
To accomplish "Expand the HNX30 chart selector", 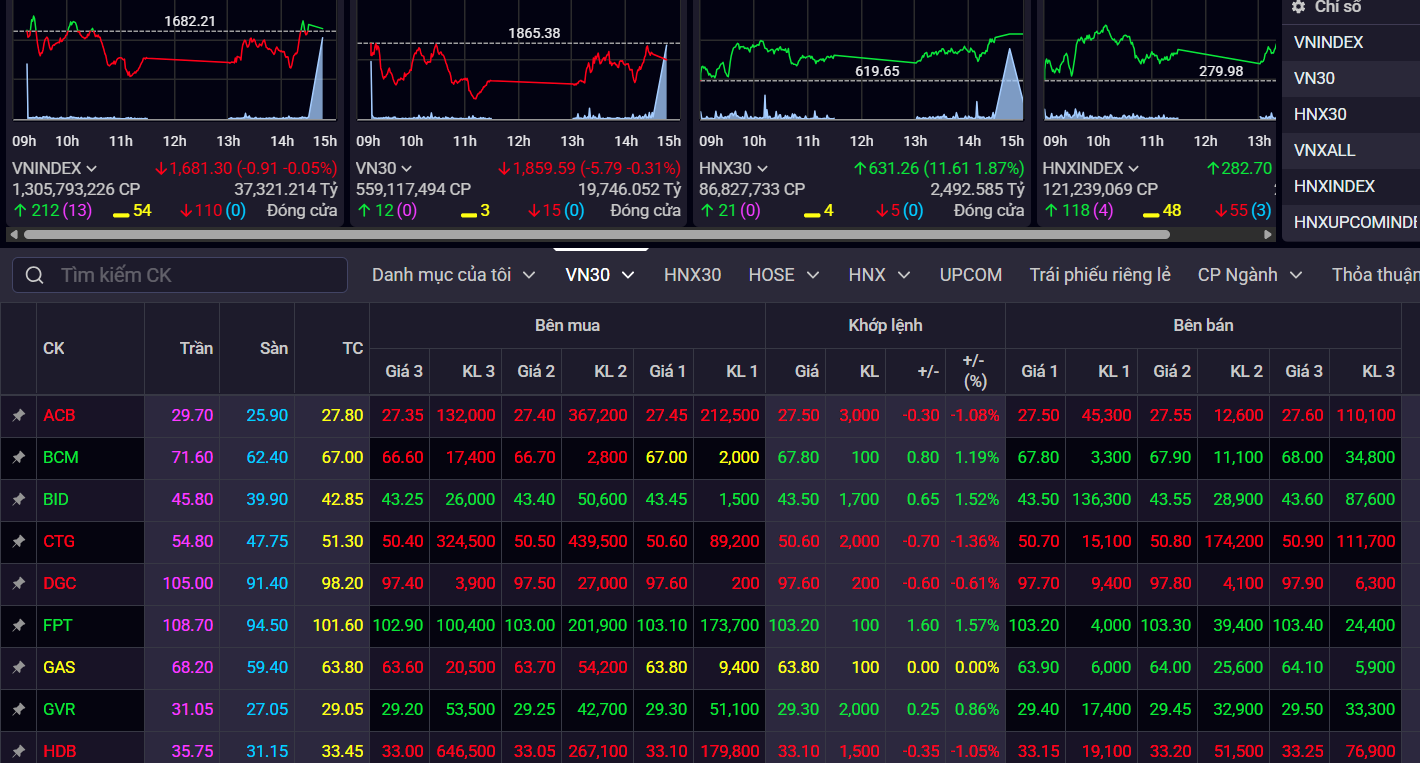I will tap(762, 168).
